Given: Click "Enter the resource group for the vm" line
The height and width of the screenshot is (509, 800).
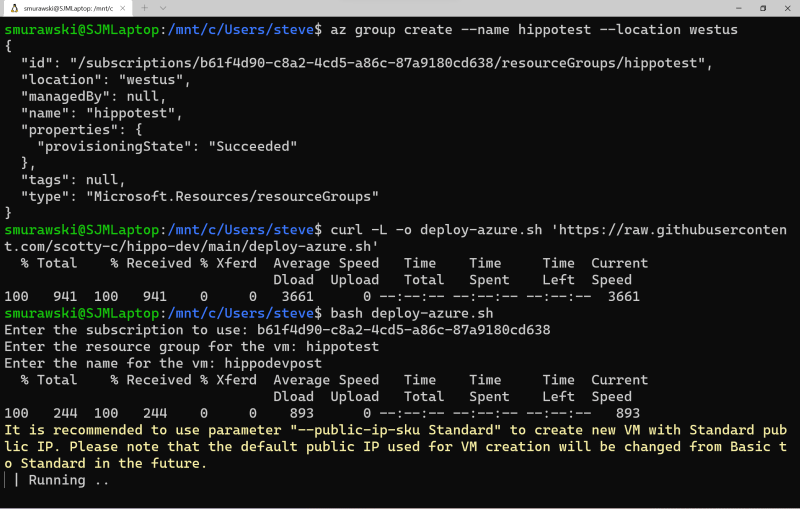Looking at the screenshot, I should (x=191, y=347).
